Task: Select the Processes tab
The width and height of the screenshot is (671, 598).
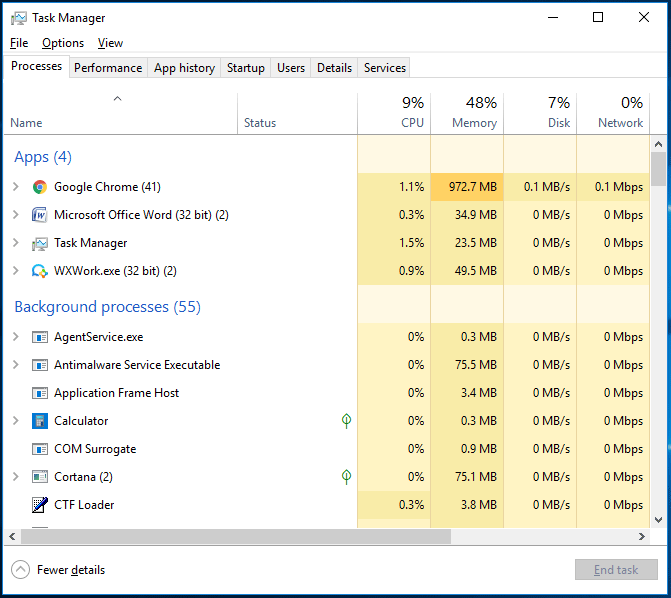Action: click(x=36, y=66)
